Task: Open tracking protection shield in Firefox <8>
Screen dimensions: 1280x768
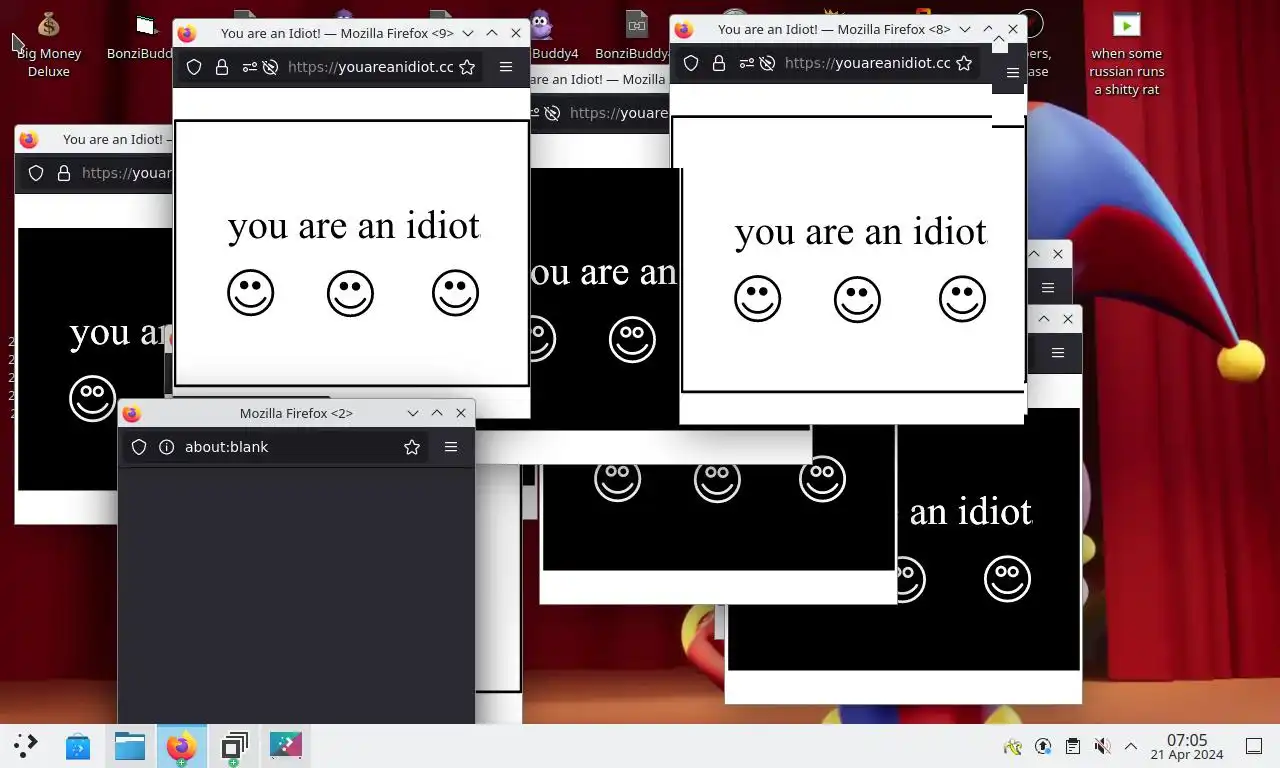Action: pos(691,63)
